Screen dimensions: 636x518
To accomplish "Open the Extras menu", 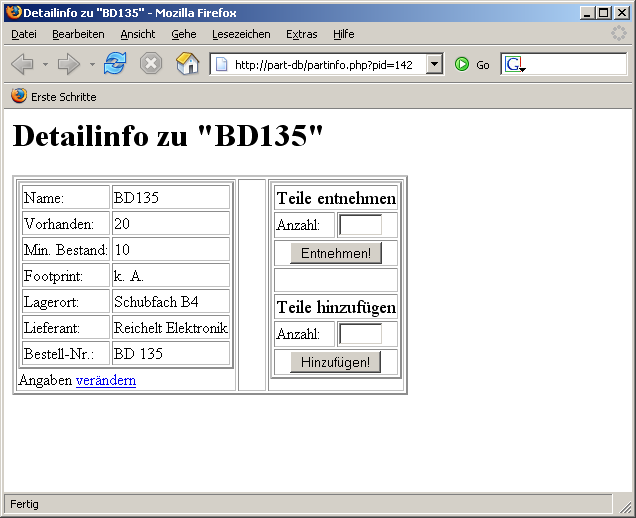I will tap(302, 34).
